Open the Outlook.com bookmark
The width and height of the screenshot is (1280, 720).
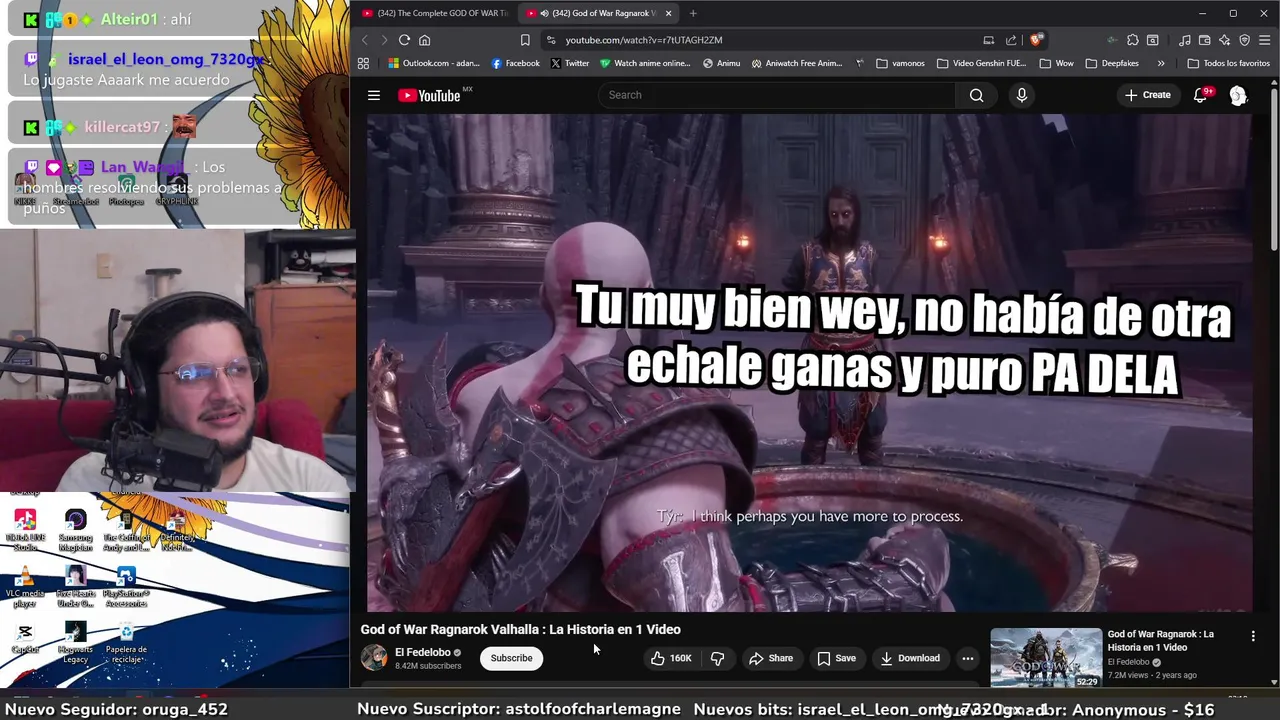pos(434,63)
